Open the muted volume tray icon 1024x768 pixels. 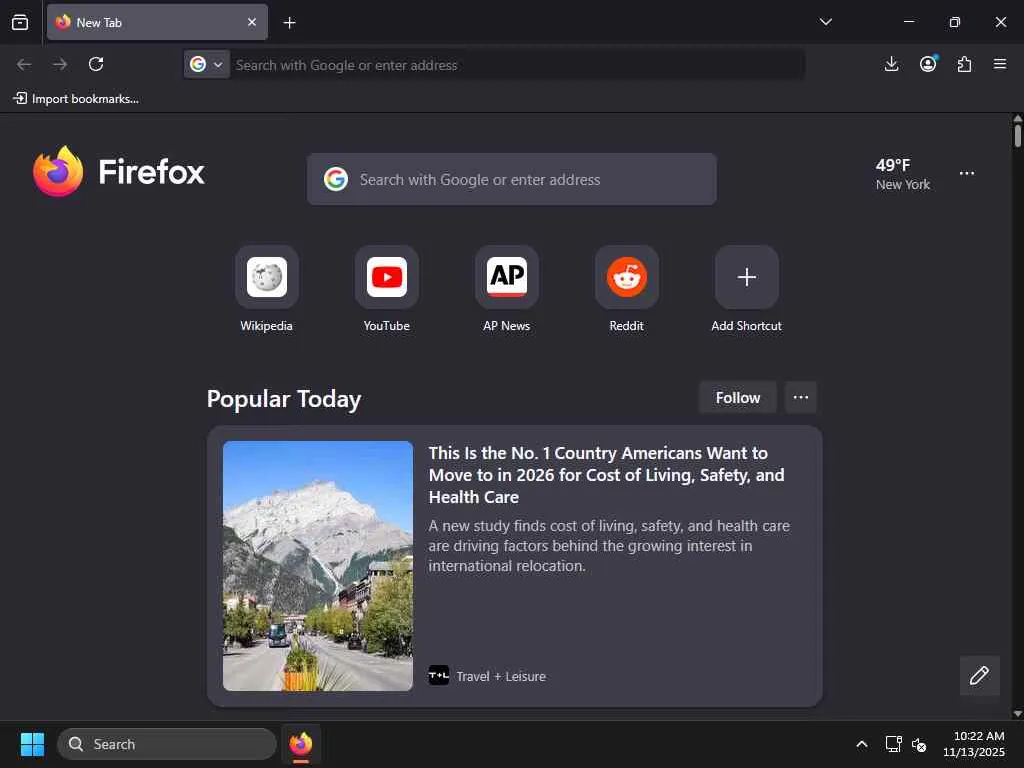pos(919,744)
